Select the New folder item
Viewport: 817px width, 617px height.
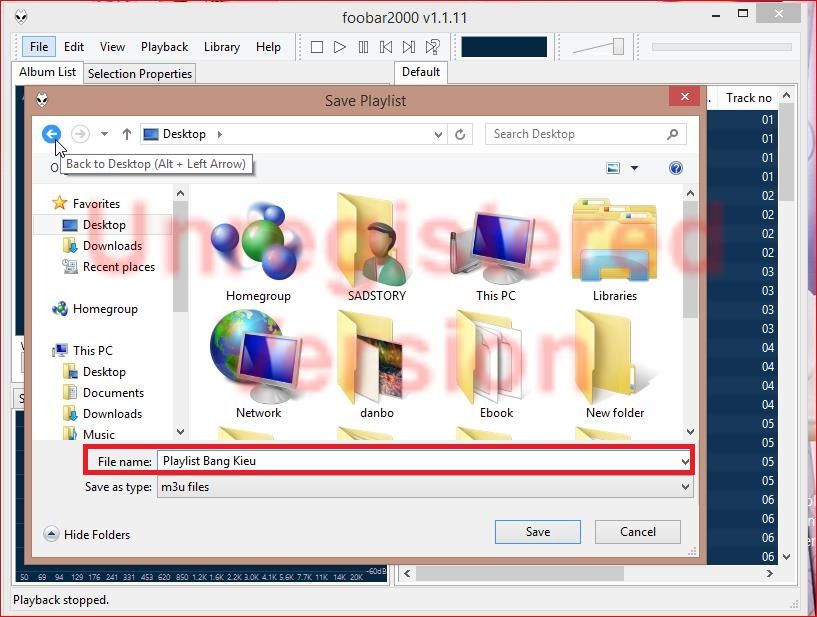coord(615,365)
